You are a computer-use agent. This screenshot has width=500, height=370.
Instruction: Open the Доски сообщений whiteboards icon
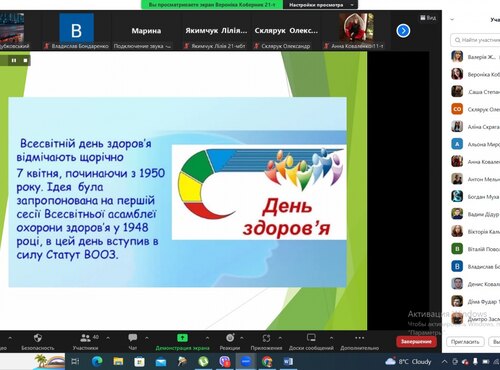[x=311, y=338]
